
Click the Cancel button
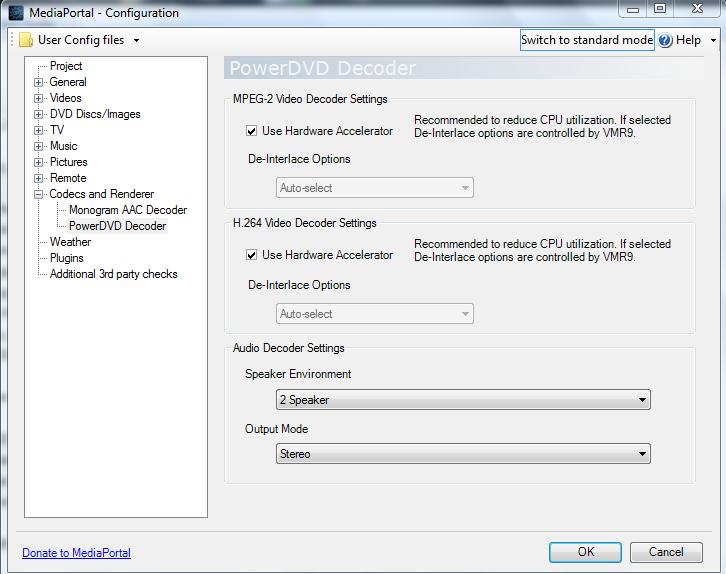coord(666,552)
